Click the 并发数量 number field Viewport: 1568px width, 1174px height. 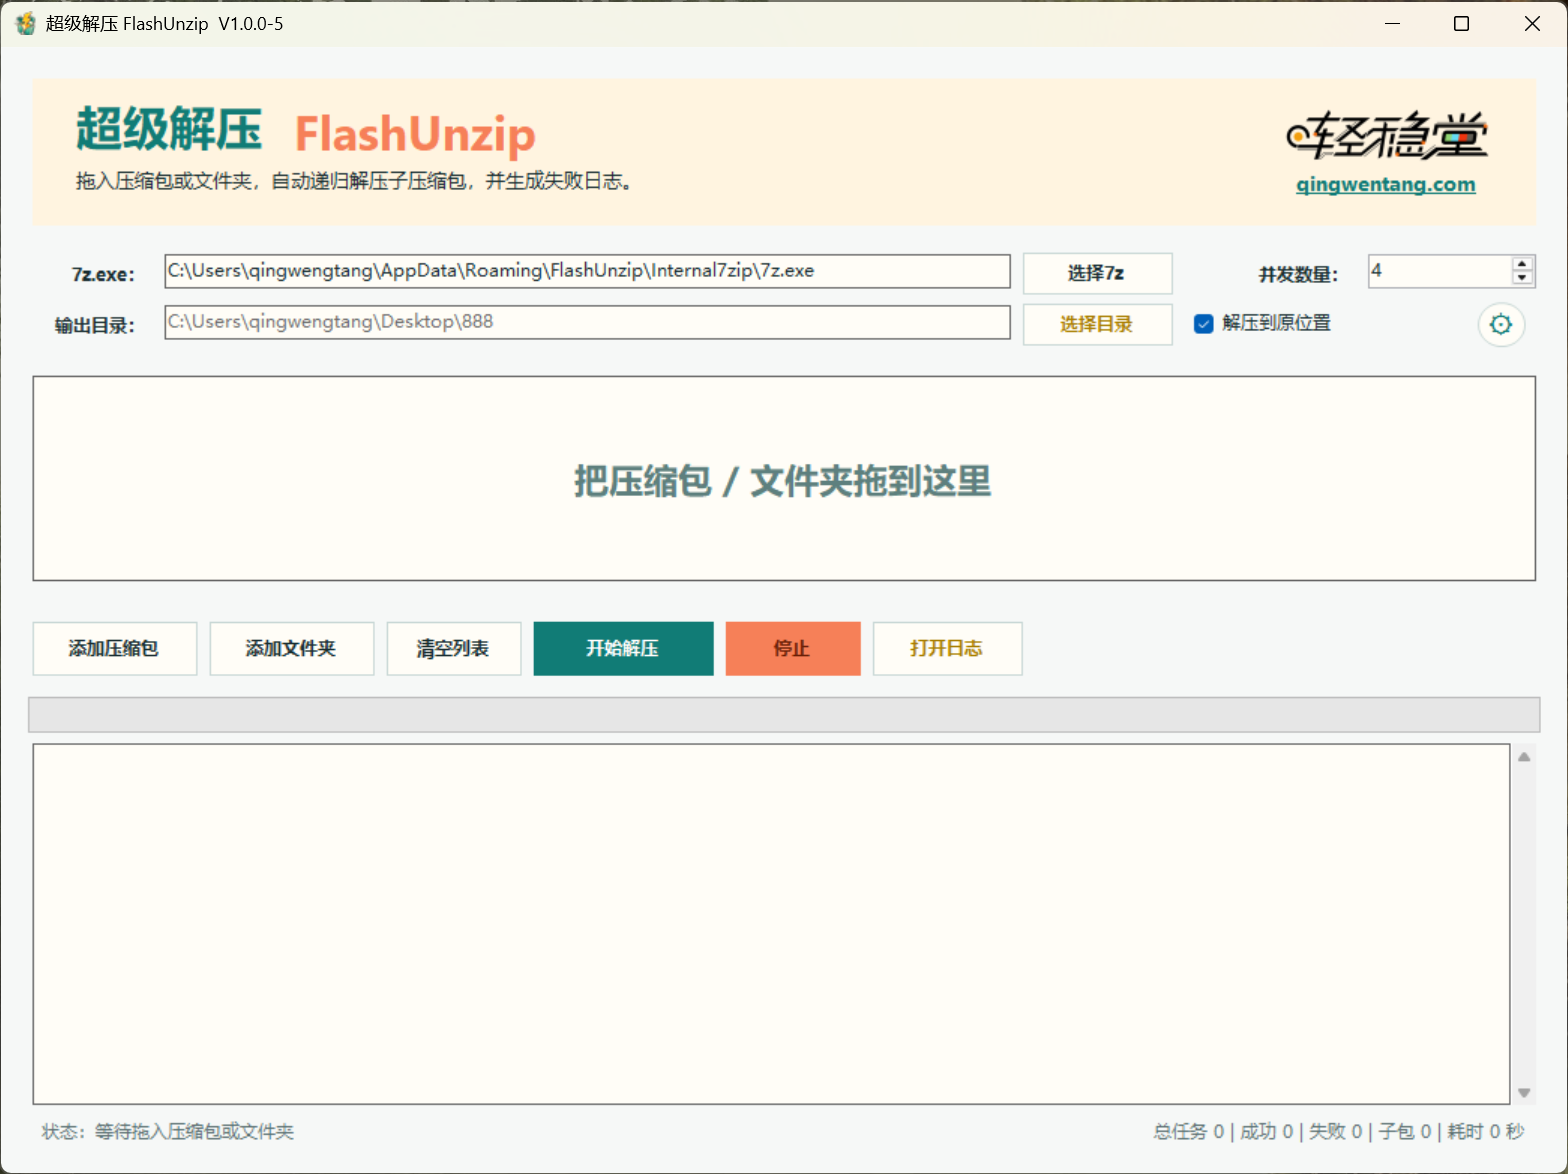[1440, 271]
